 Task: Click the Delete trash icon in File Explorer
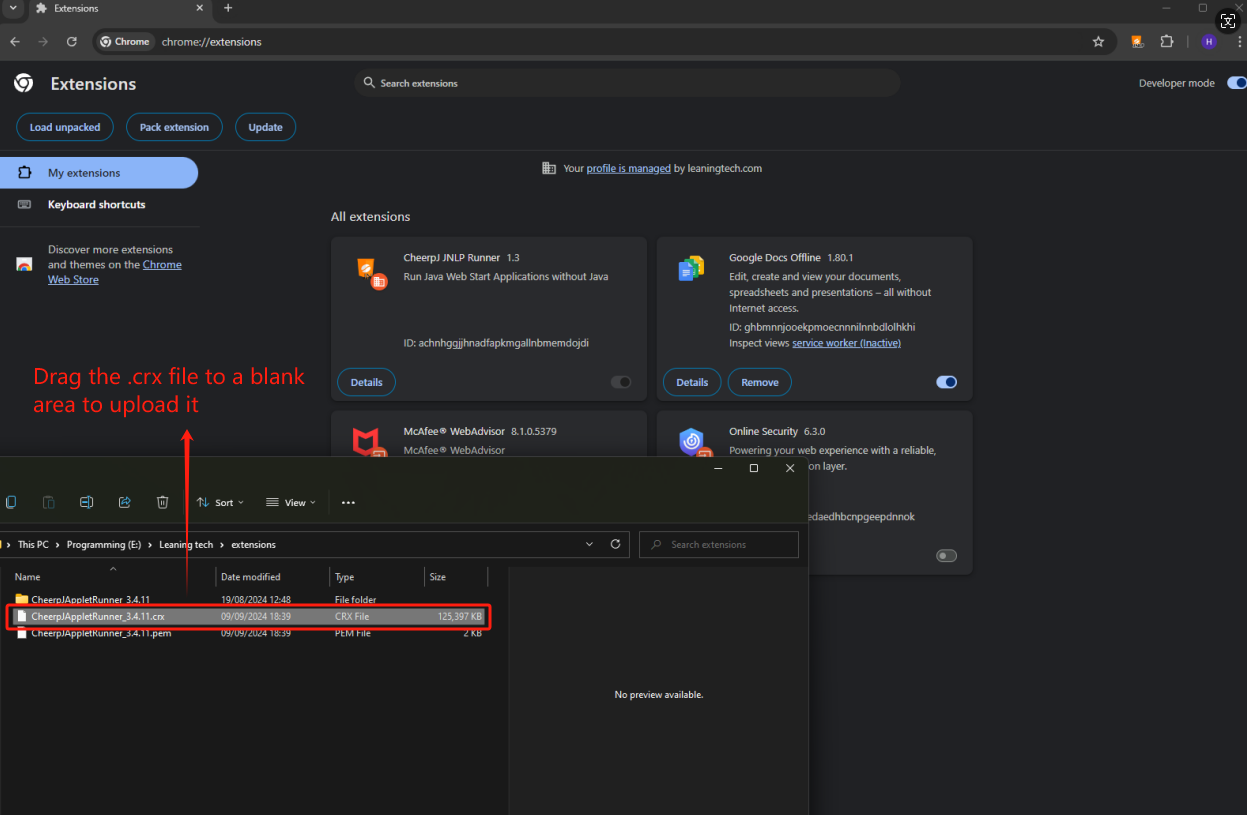click(x=163, y=502)
